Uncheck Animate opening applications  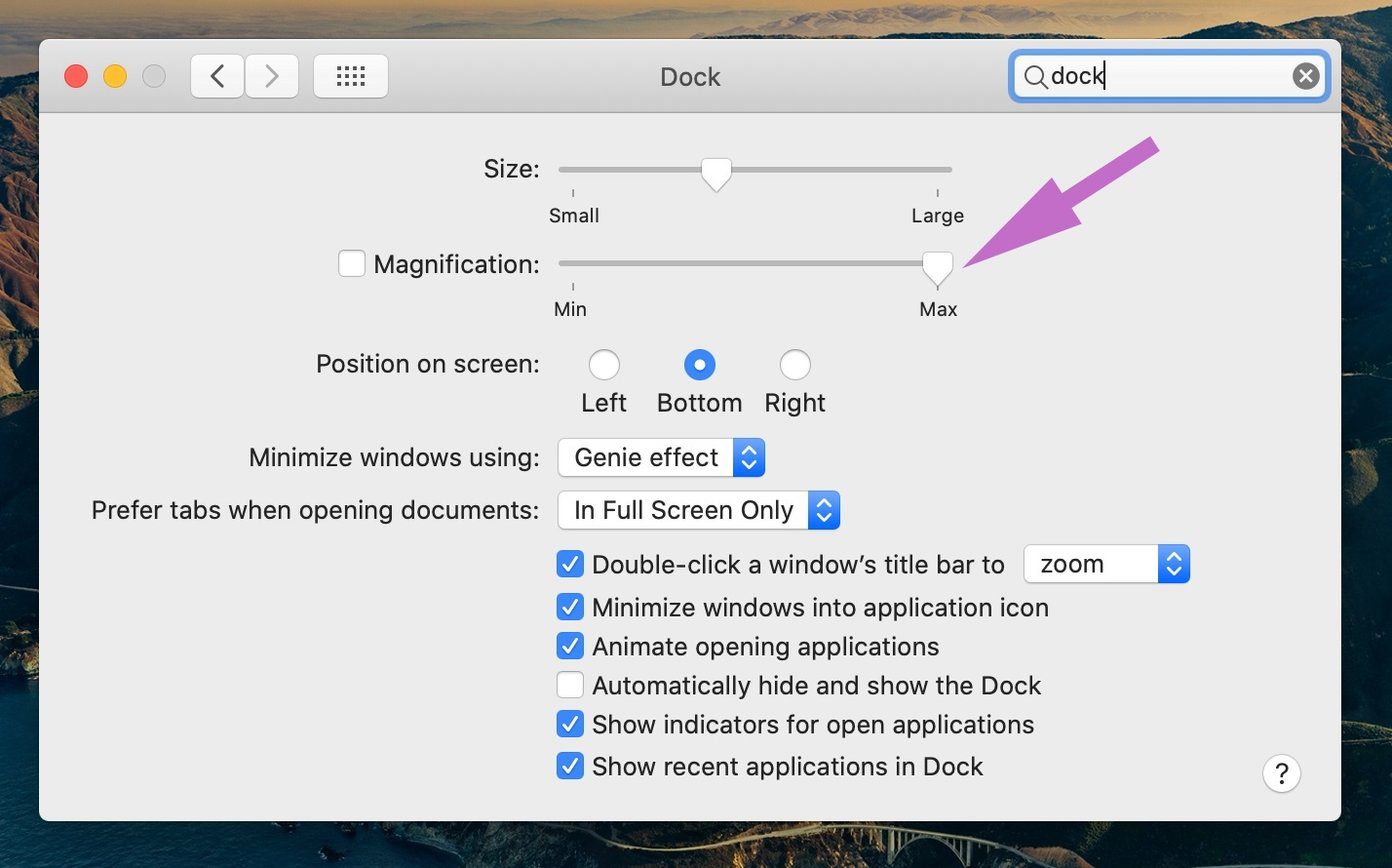(x=570, y=646)
